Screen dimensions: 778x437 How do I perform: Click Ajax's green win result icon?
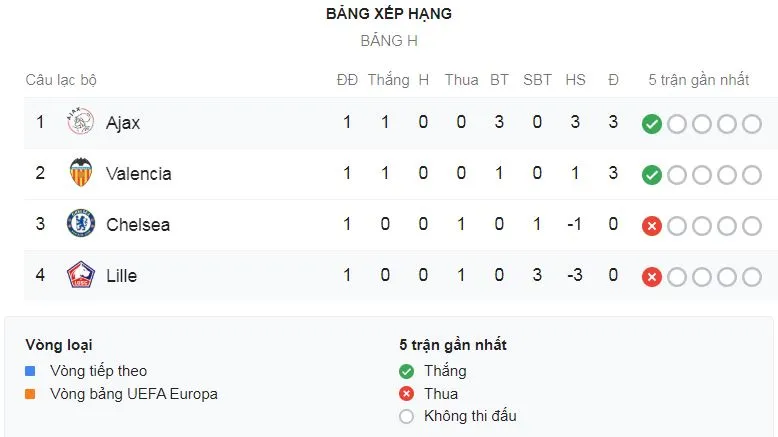coord(652,123)
